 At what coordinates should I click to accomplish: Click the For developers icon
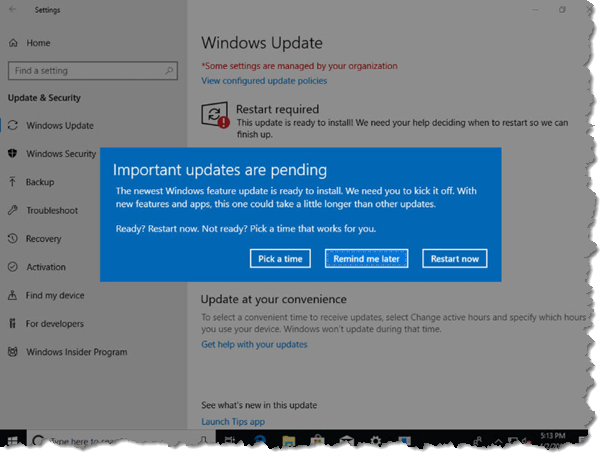[x=12, y=323]
